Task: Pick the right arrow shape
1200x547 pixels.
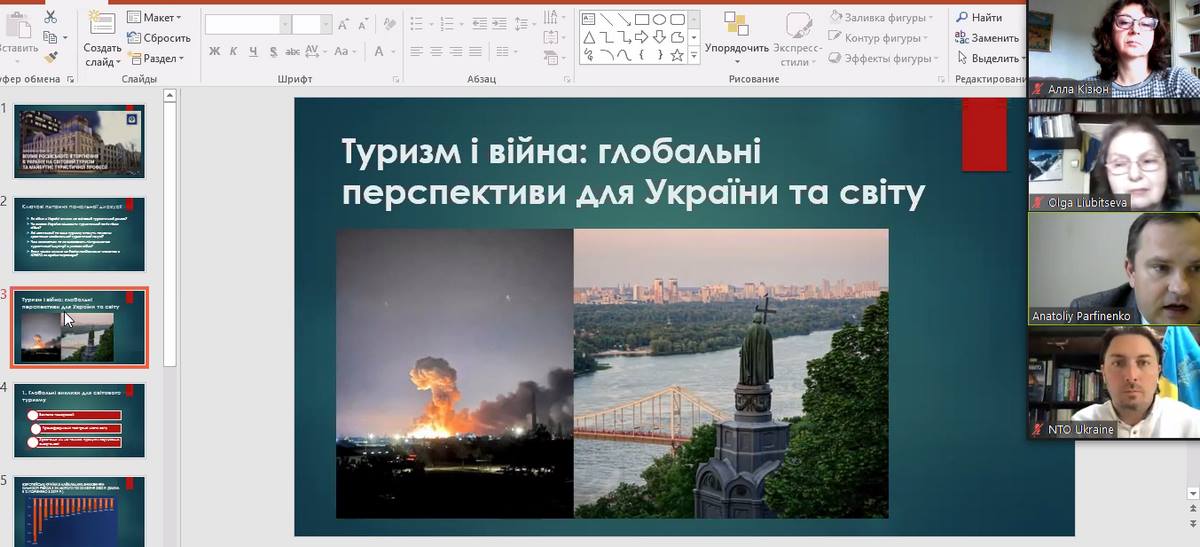Action: tap(641, 37)
